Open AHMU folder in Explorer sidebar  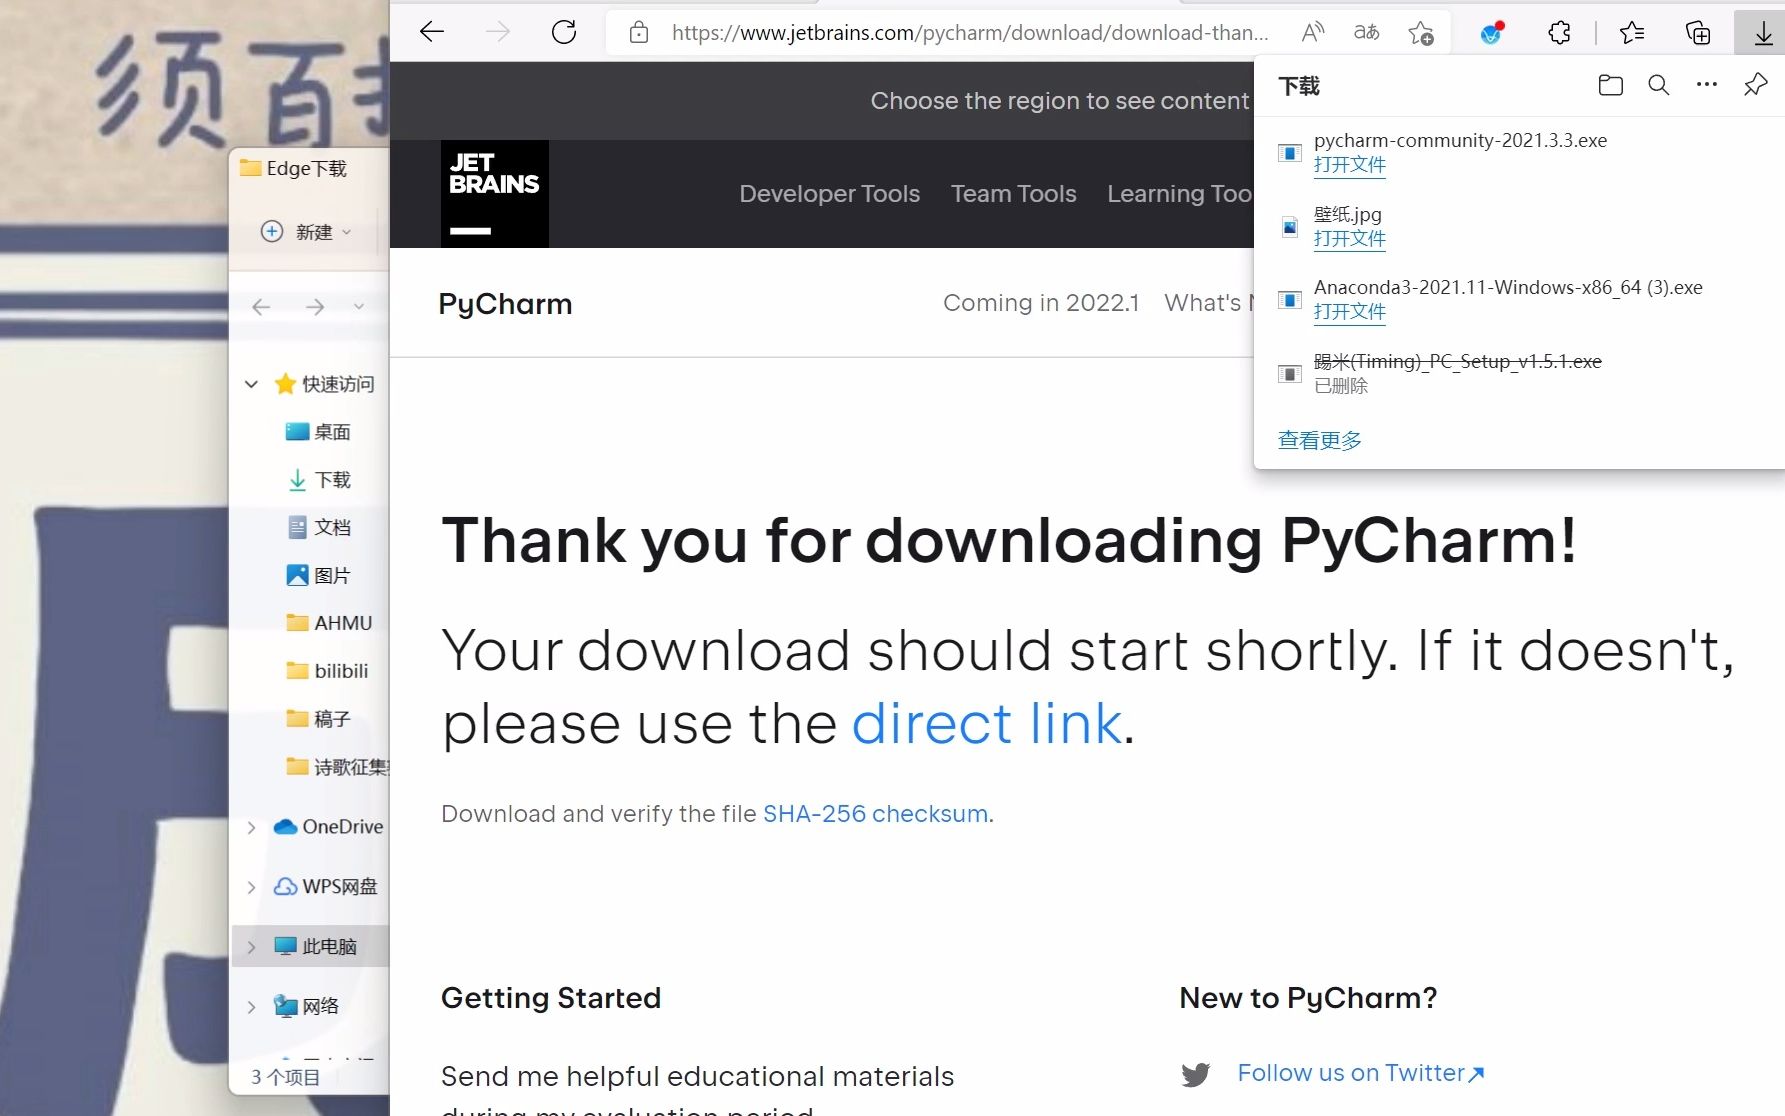(x=329, y=623)
